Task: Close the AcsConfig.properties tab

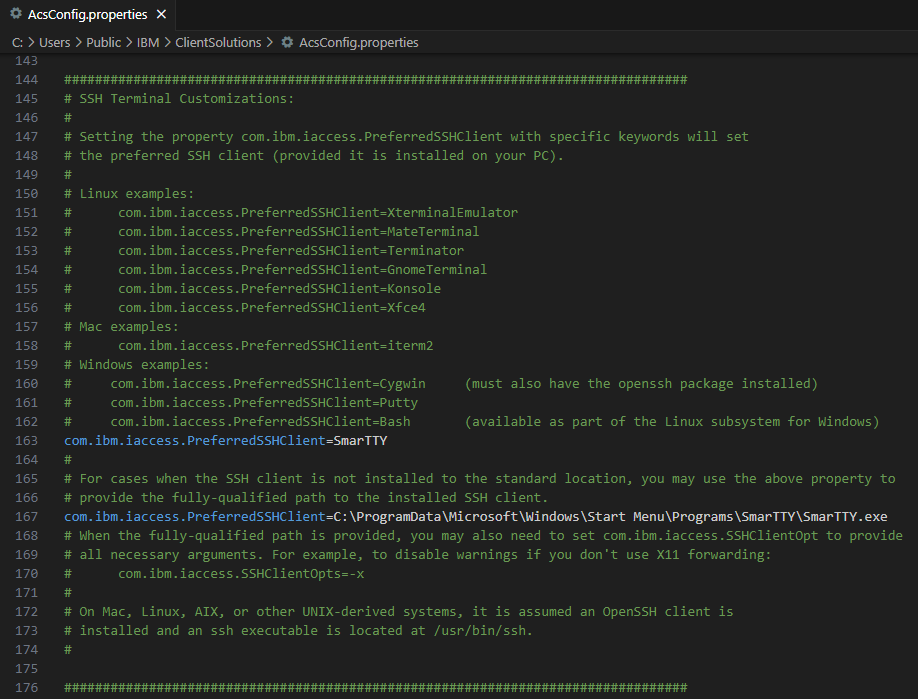Action: pos(162,15)
